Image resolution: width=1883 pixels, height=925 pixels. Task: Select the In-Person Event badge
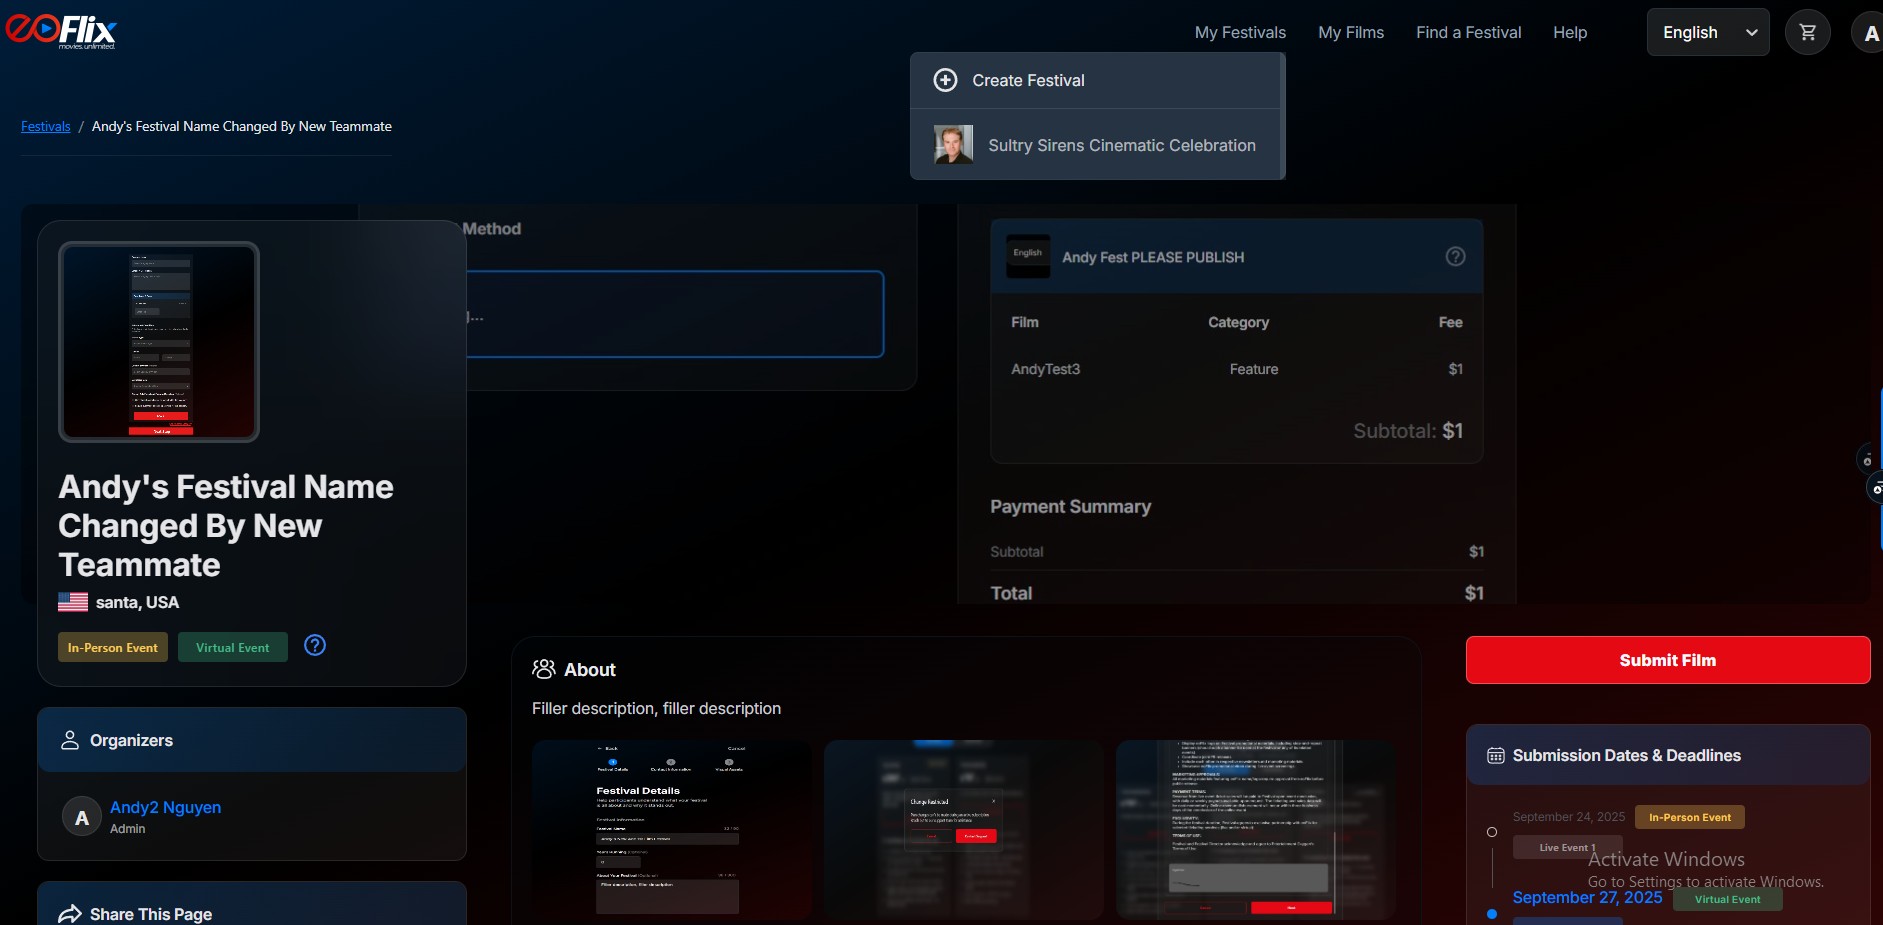113,647
